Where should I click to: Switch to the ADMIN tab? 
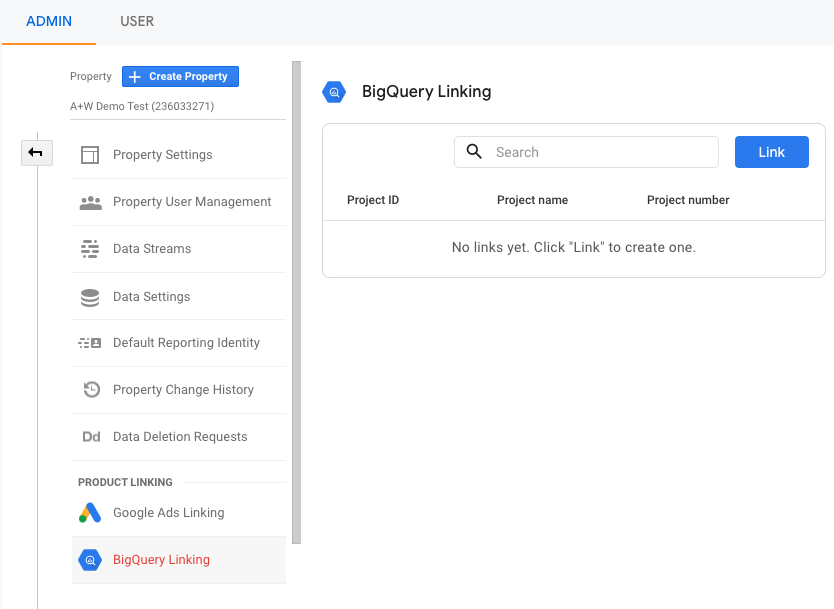pos(49,21)
